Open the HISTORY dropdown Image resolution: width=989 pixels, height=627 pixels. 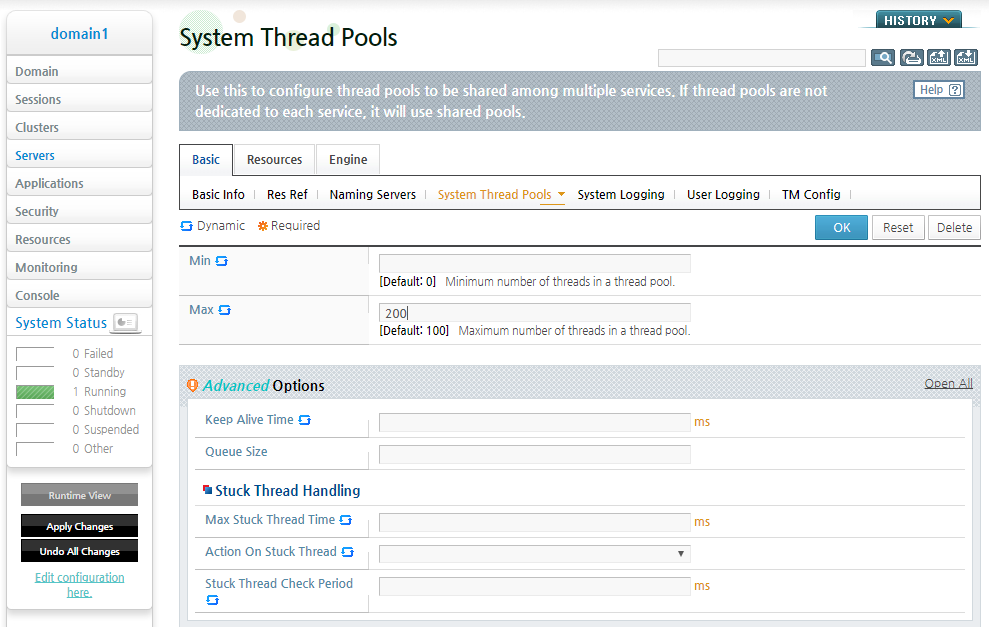click(x=918, y=20)
